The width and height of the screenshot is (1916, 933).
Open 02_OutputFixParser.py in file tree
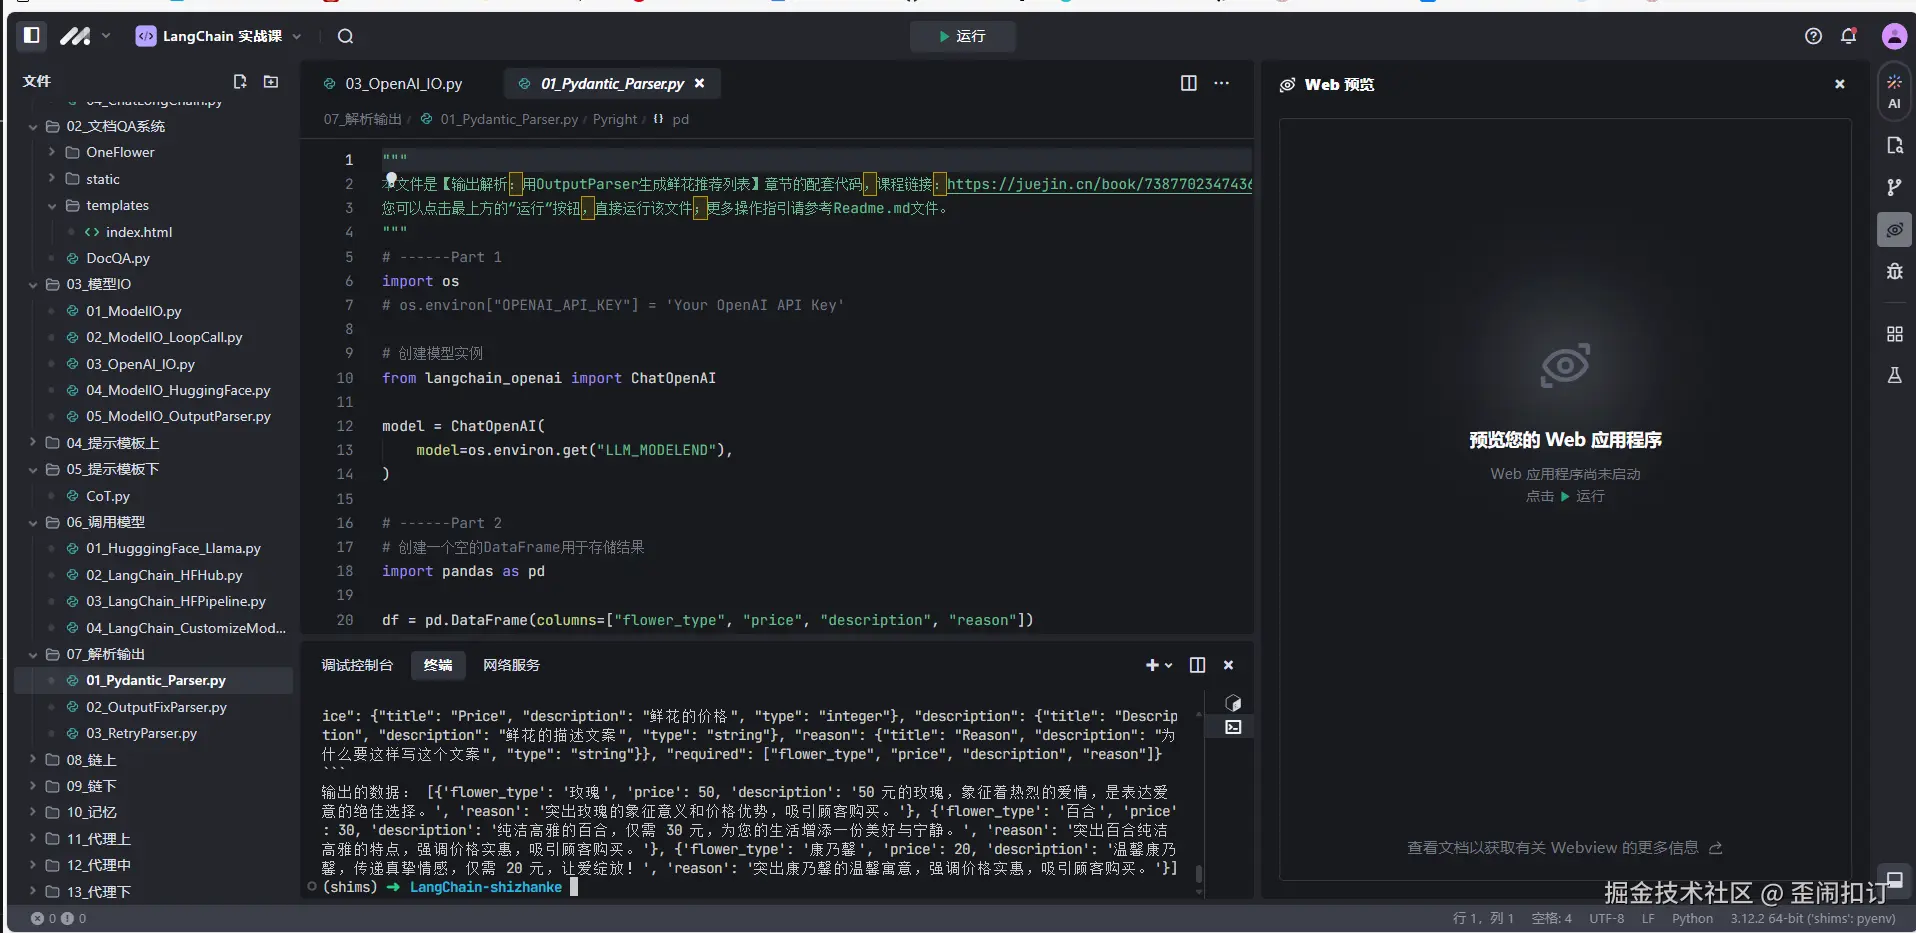(156, 707)
